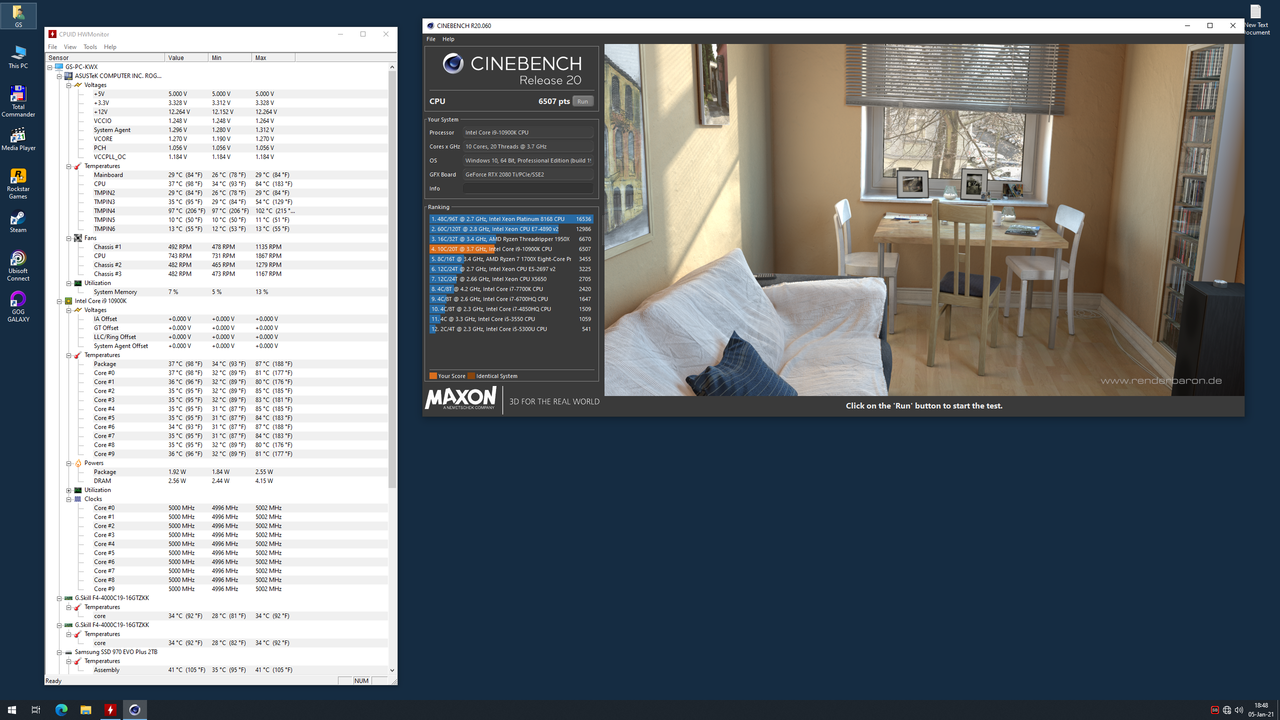Screen dimensions: 1280x720
Task: Click the Cinebench title bar app icon
Action: point(431,26)
